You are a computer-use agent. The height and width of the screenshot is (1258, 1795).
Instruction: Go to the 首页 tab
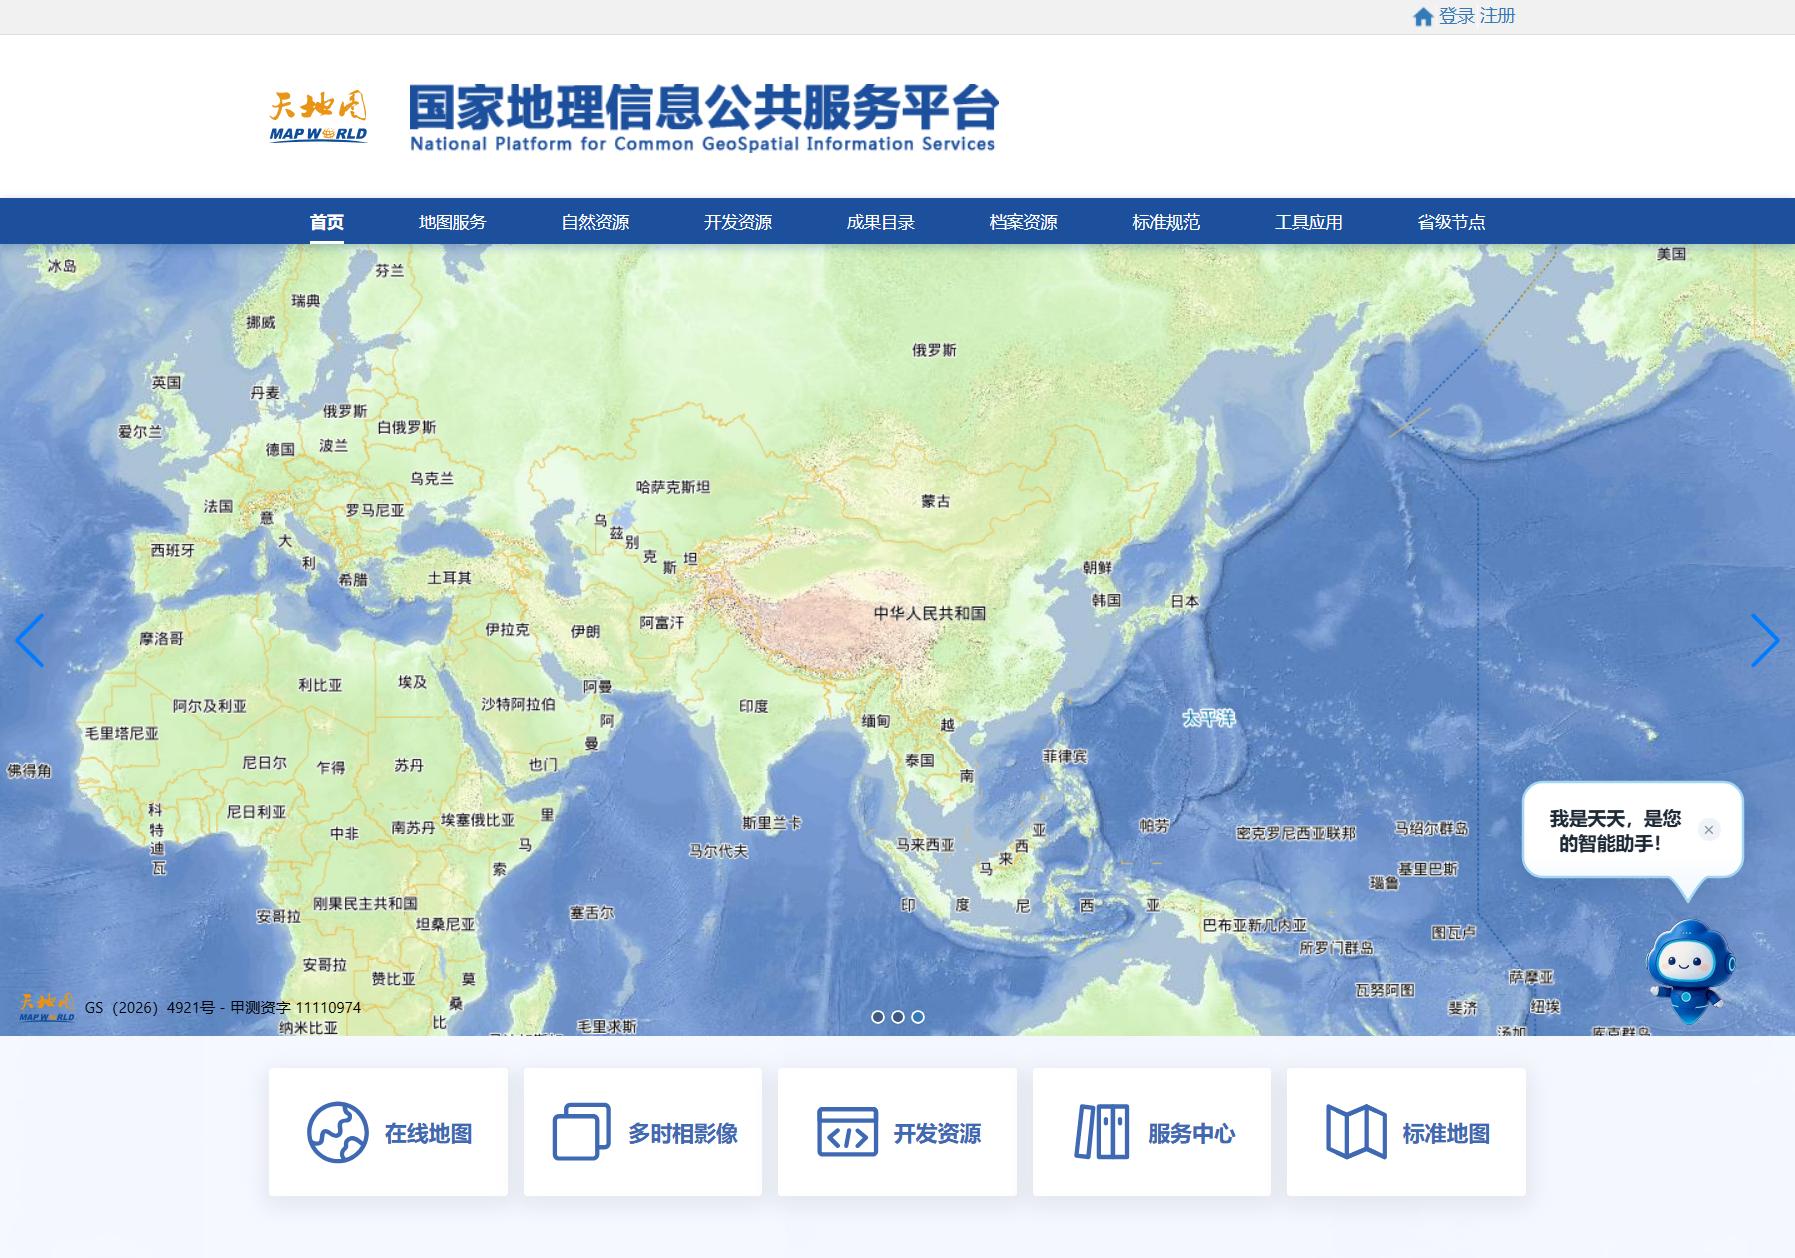[x=327, y=222]
